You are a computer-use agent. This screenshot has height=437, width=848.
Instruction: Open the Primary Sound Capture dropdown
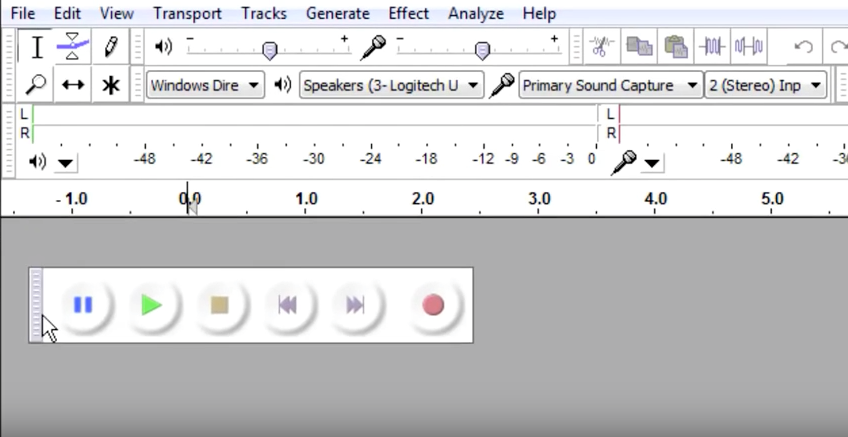(611, 85)
